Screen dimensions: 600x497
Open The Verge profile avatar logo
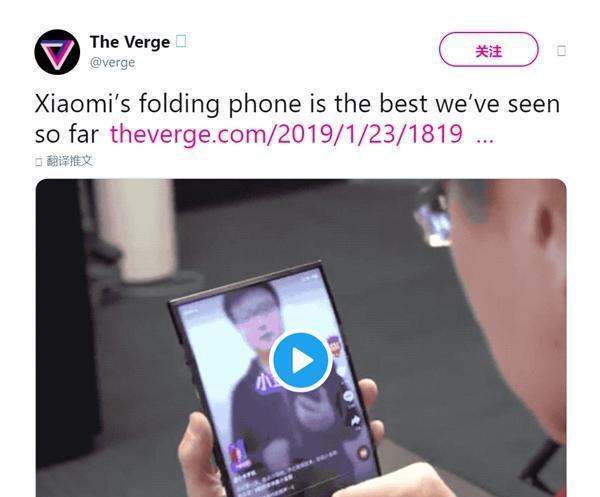(x=57, y=52)
